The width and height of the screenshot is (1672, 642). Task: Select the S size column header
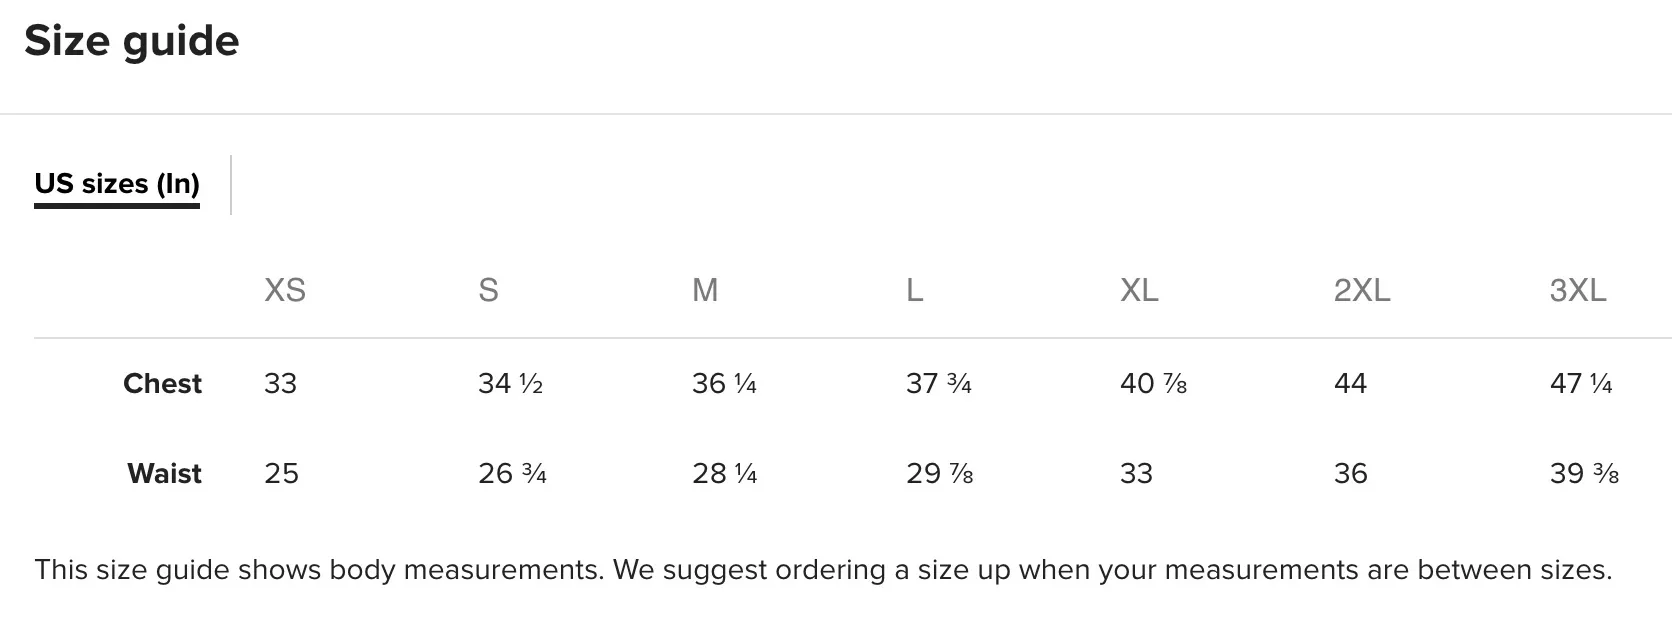point(488,290)
